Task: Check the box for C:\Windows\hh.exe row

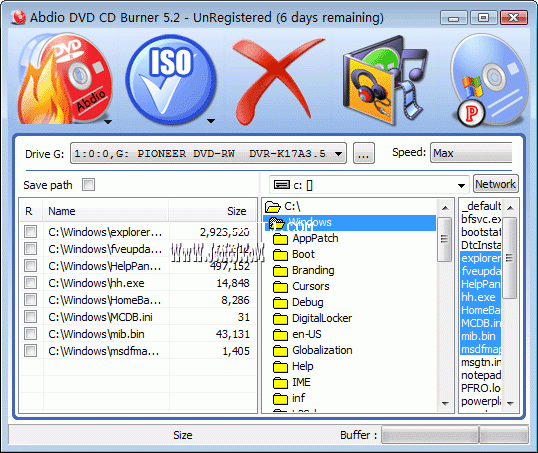Action: point(31,283)
